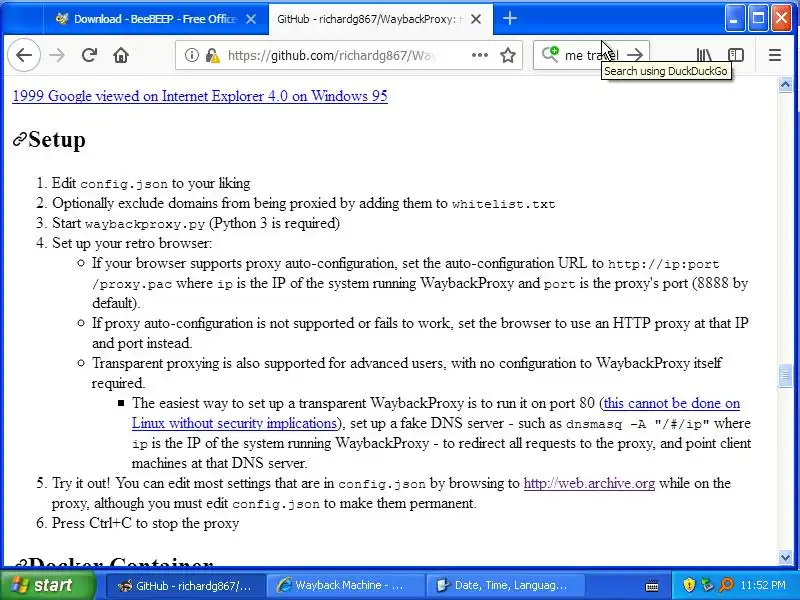Grab the vertical scrollbar thumb
Viewport: 800px width, 600px height.
click(x=786, y=377)
